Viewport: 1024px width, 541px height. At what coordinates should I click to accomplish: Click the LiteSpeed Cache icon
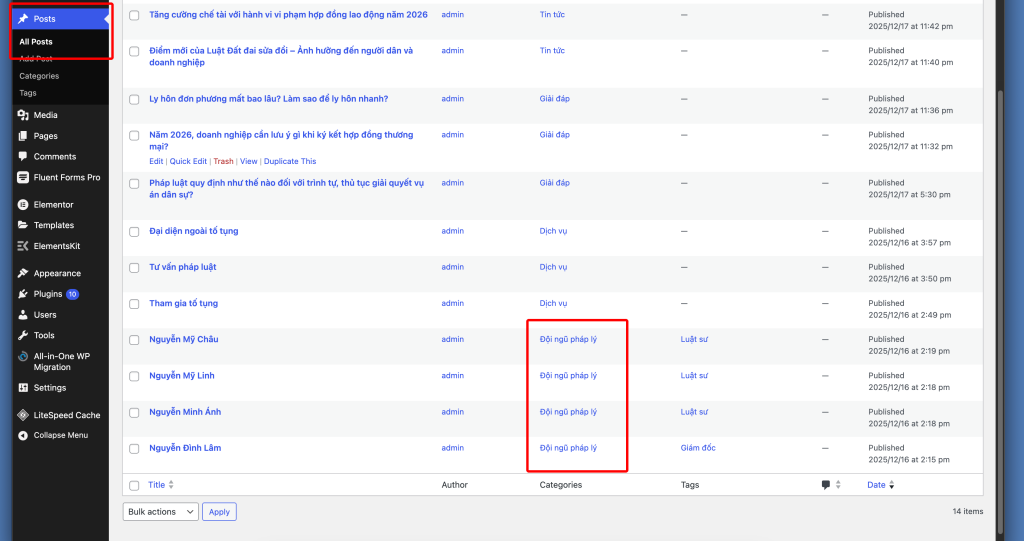(x=23, y=415)
